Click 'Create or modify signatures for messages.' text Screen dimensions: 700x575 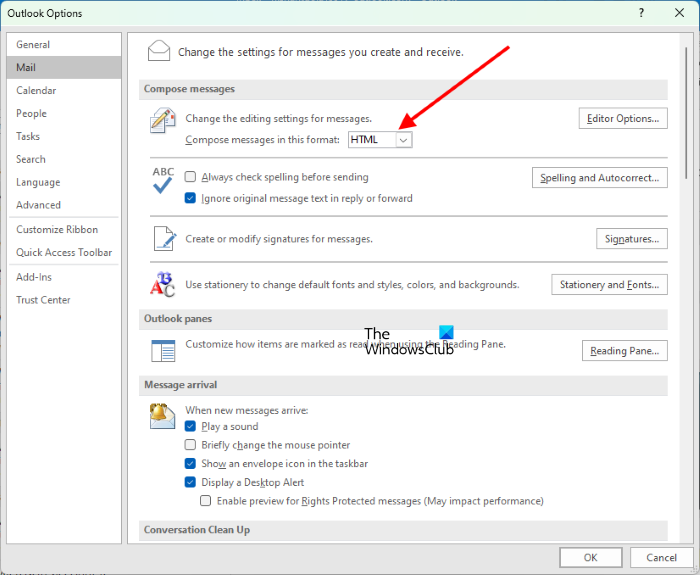279,239
